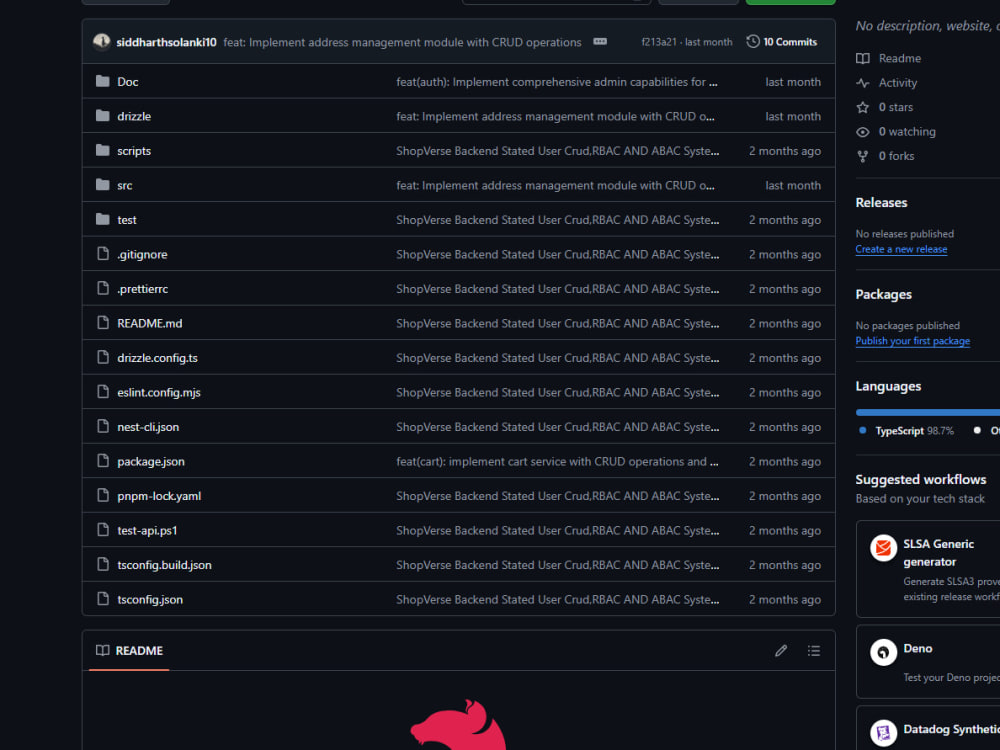Click the .gitignore file icon
Screen dimensions: 1000x750
[103, 254]
